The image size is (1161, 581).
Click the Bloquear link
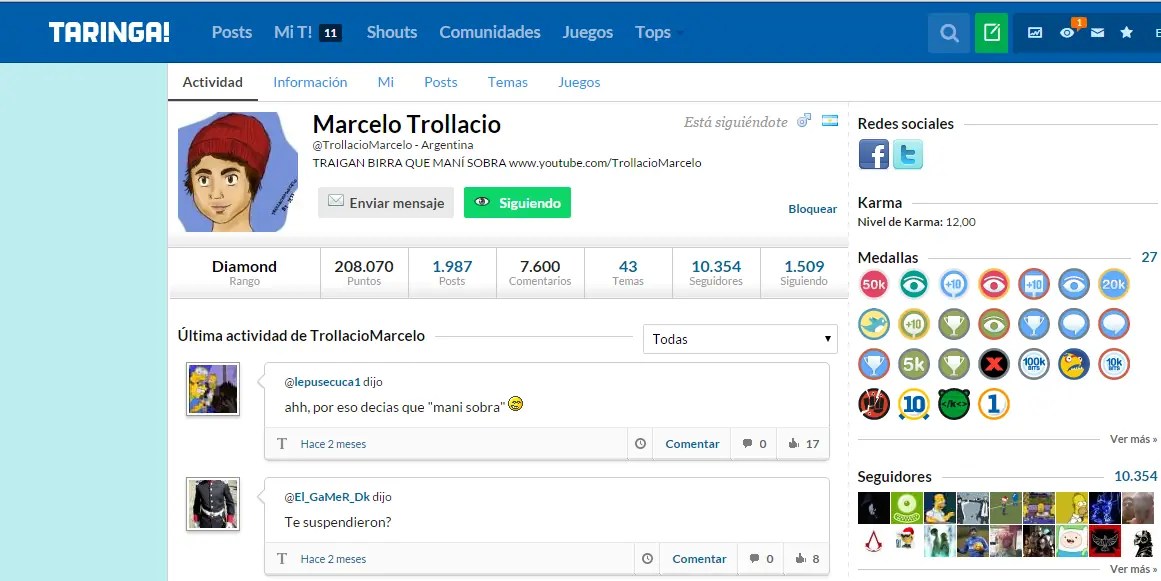[812, 209]
